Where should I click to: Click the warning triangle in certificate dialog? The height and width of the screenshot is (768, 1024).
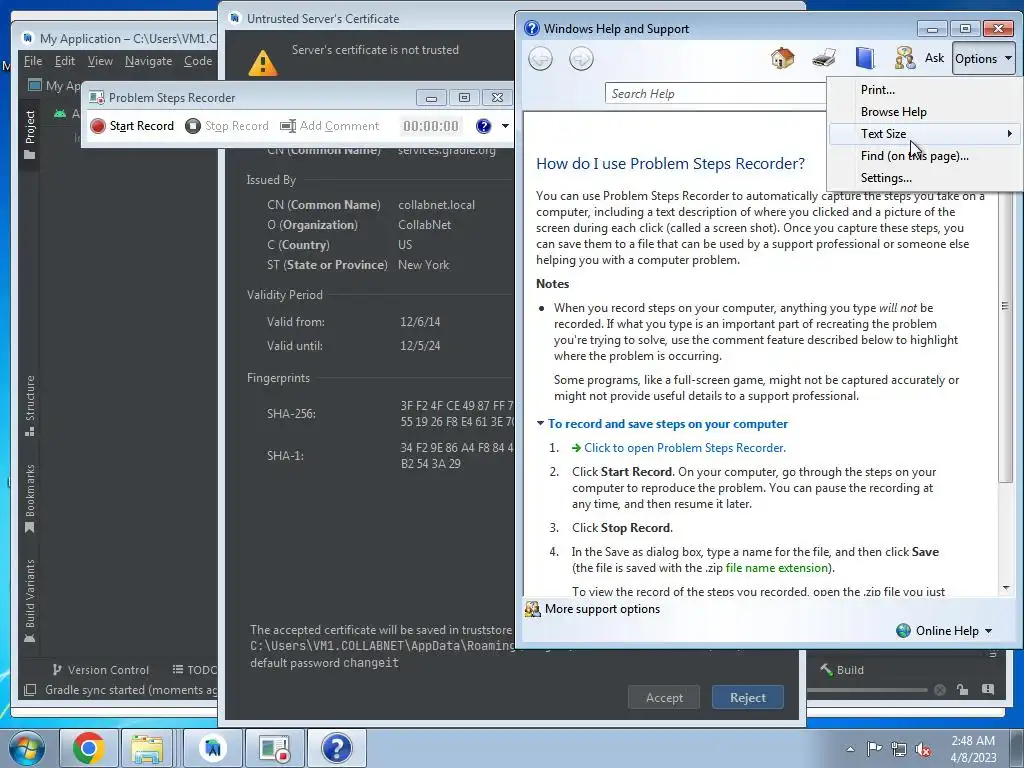coord(263,63)
